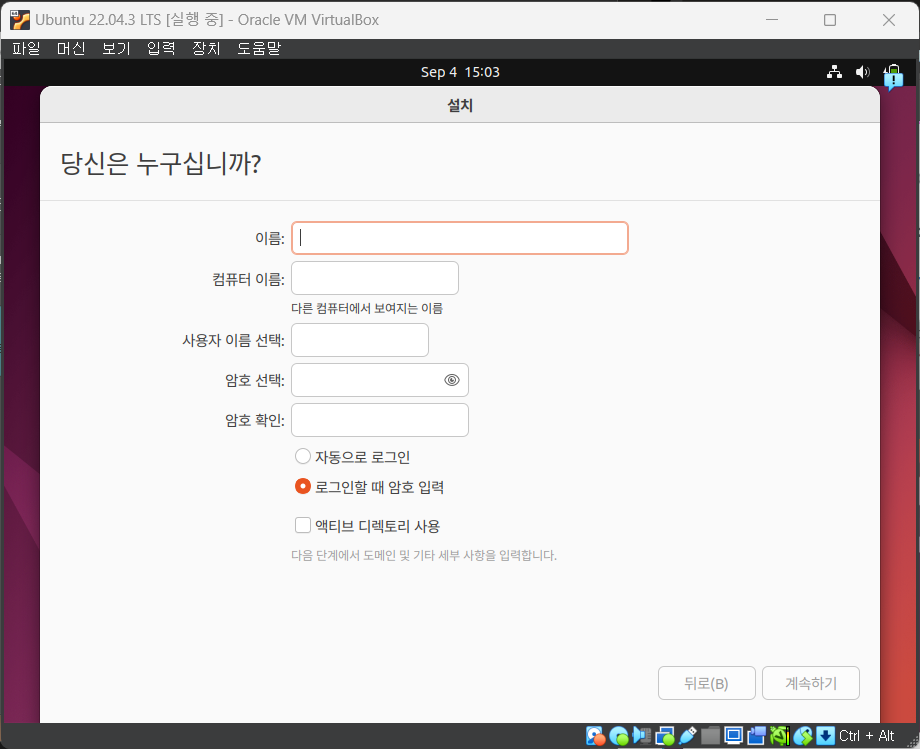Click the mouse integration indicator icon
This screenshot has width=920, height=749.
tap(803, 736)
